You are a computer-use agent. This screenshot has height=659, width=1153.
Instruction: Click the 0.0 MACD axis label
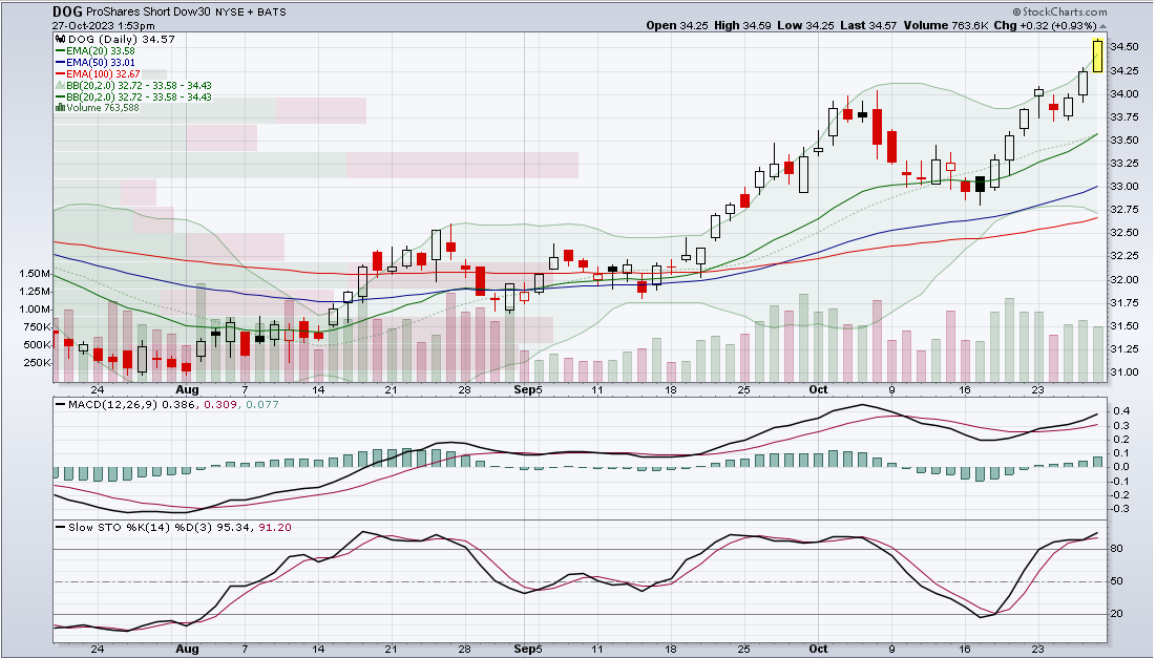pos(1122,467)
